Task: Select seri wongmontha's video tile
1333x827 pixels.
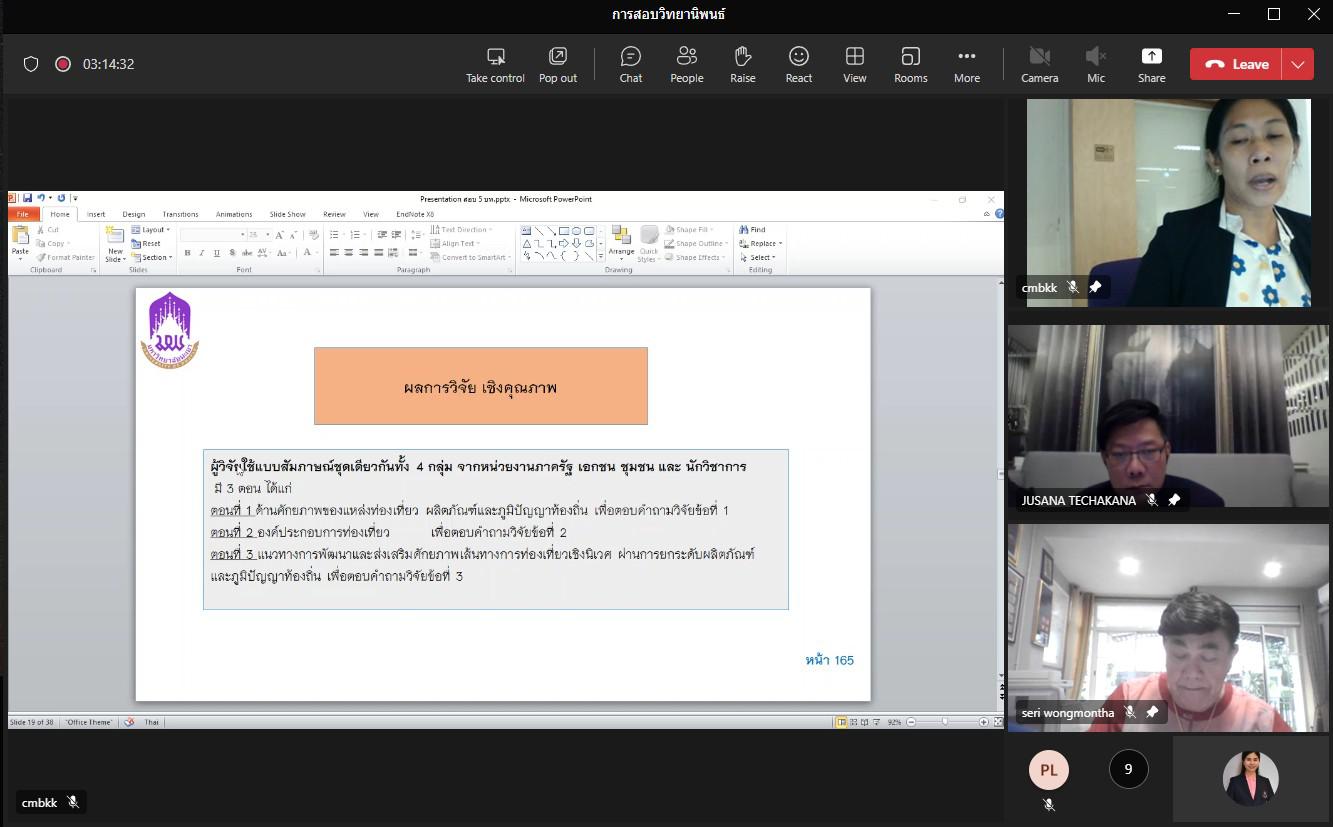Action: (x=1169, y=628)
